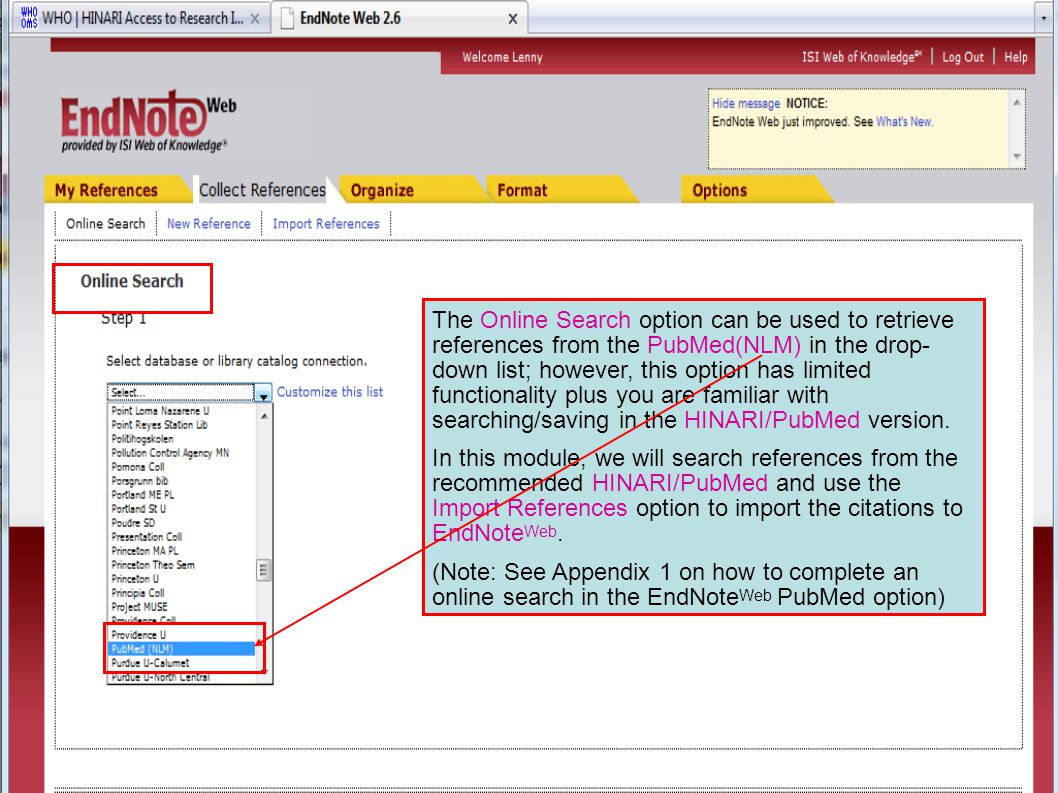Choose Portland St U entry
Viewport: 1058px width, 793px height.
138,509
